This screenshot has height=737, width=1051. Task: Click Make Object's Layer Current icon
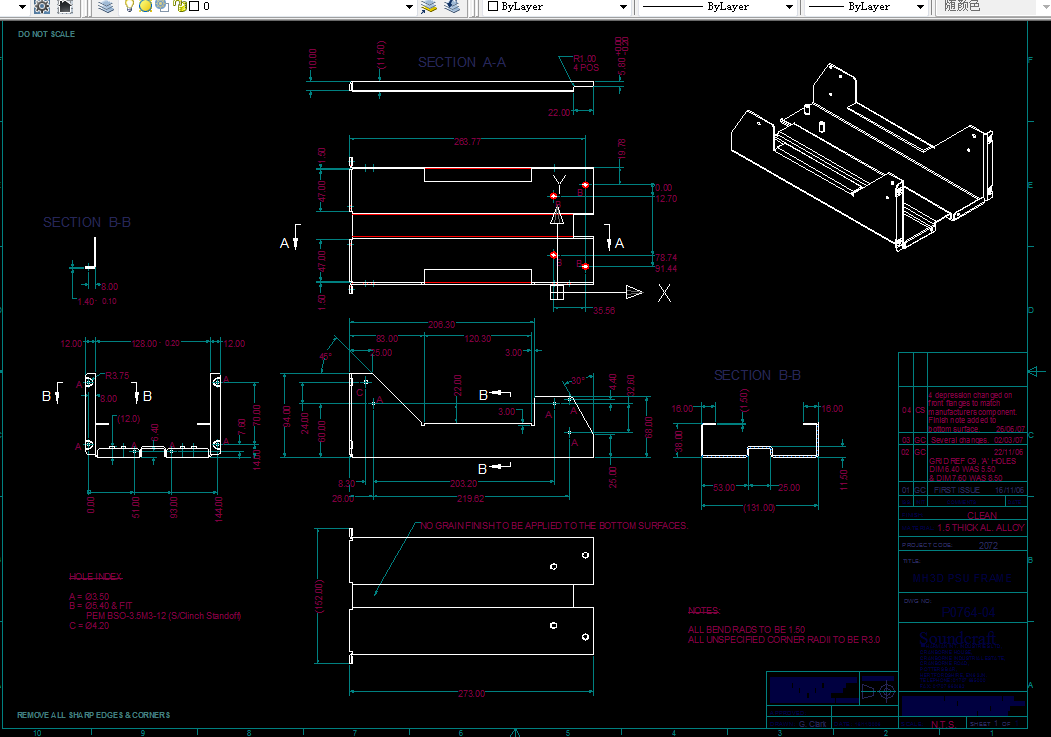428,7
